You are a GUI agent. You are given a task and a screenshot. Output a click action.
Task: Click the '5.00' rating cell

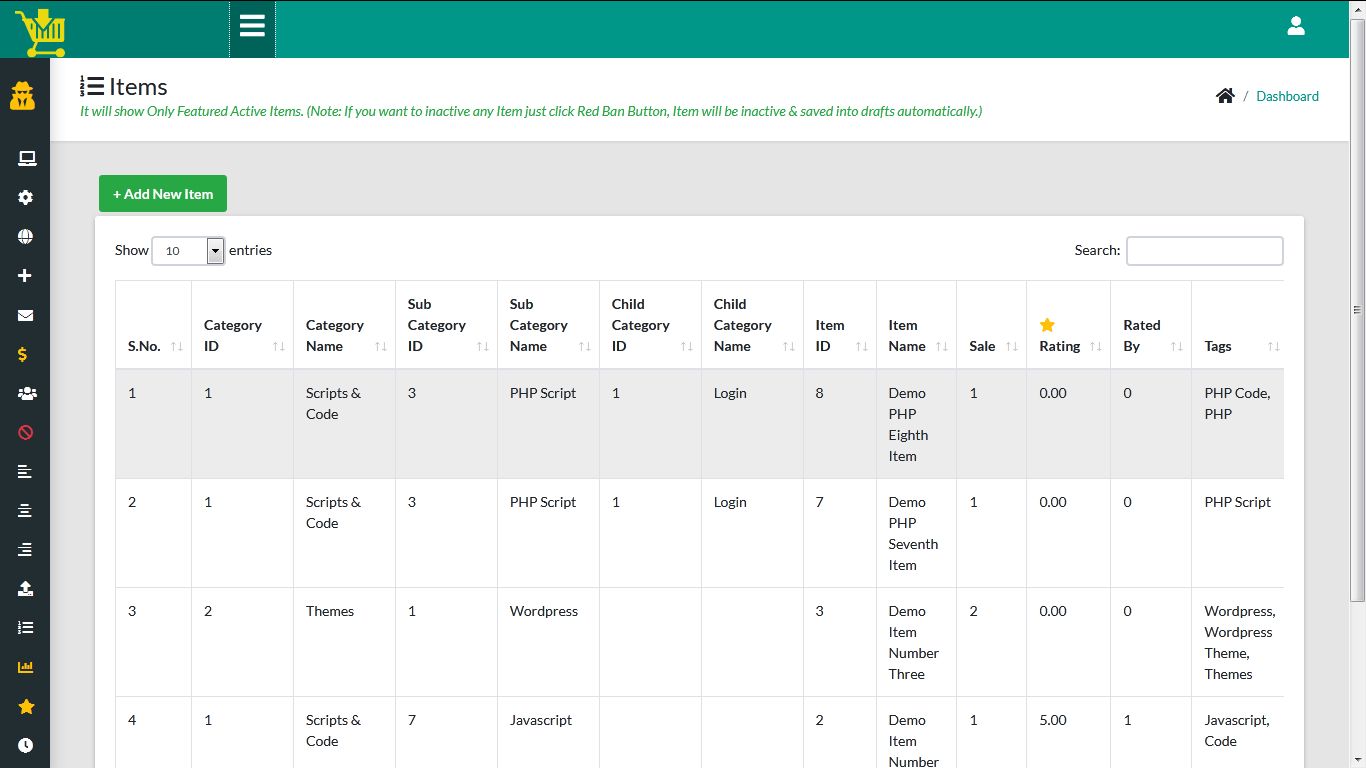point(1068,733)
